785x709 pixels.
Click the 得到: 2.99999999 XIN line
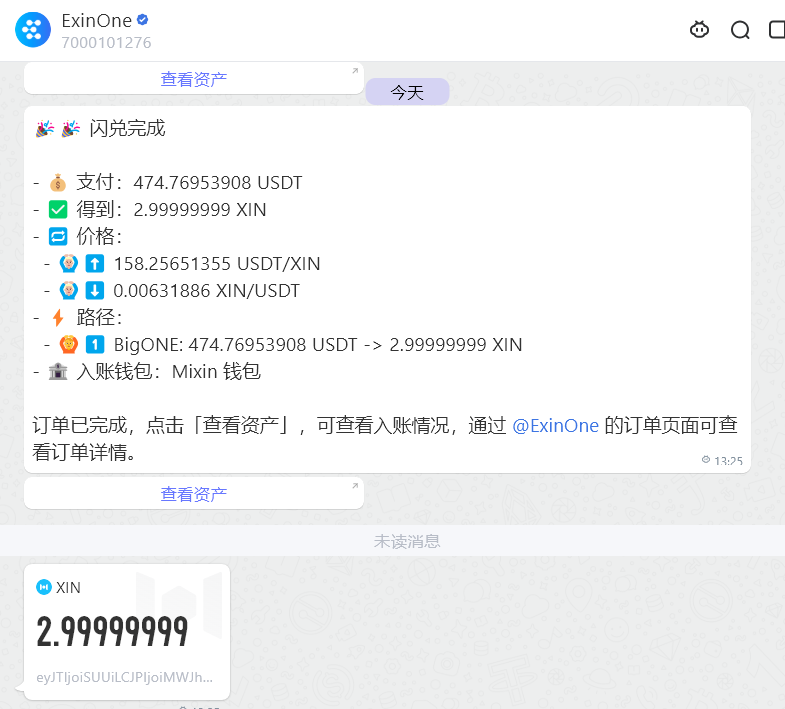(171, 209)
